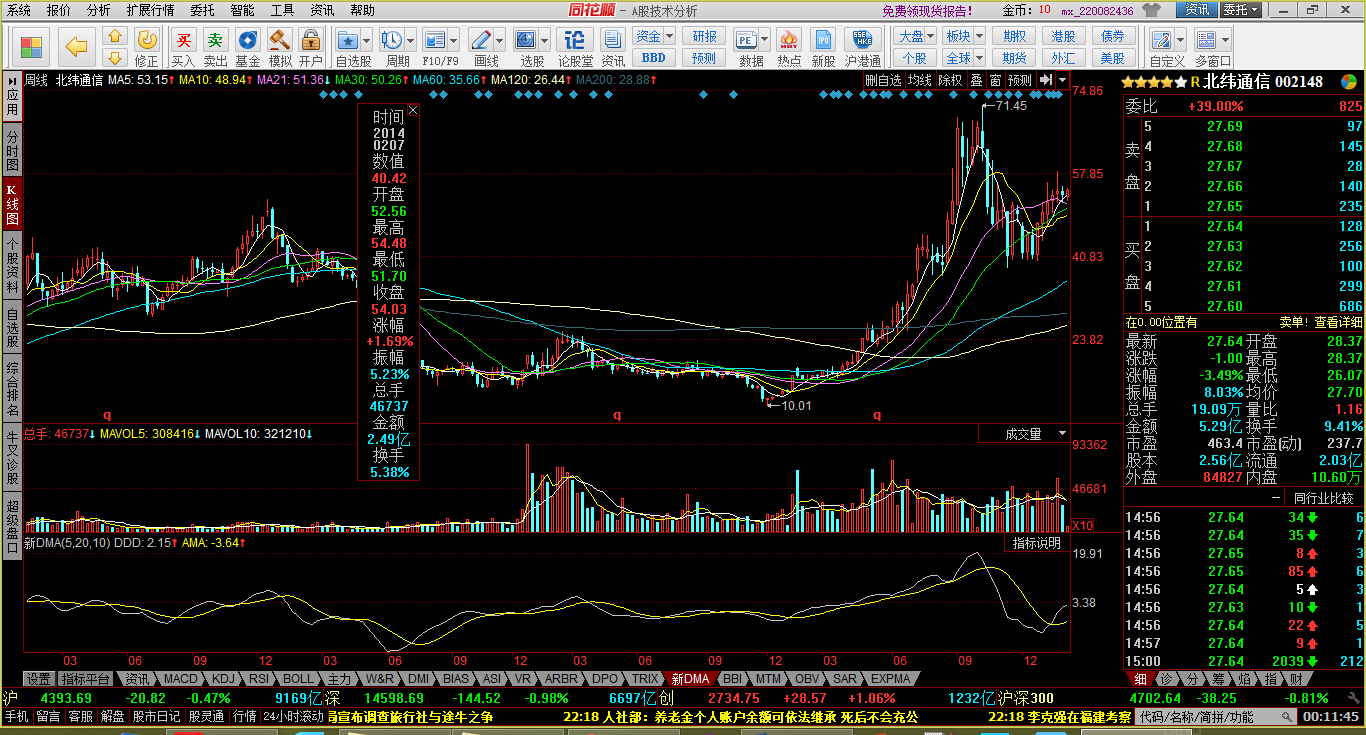The image size is (1366, 735).
Task: Click the 美股 button
Action: click(x=1113, y=57)
